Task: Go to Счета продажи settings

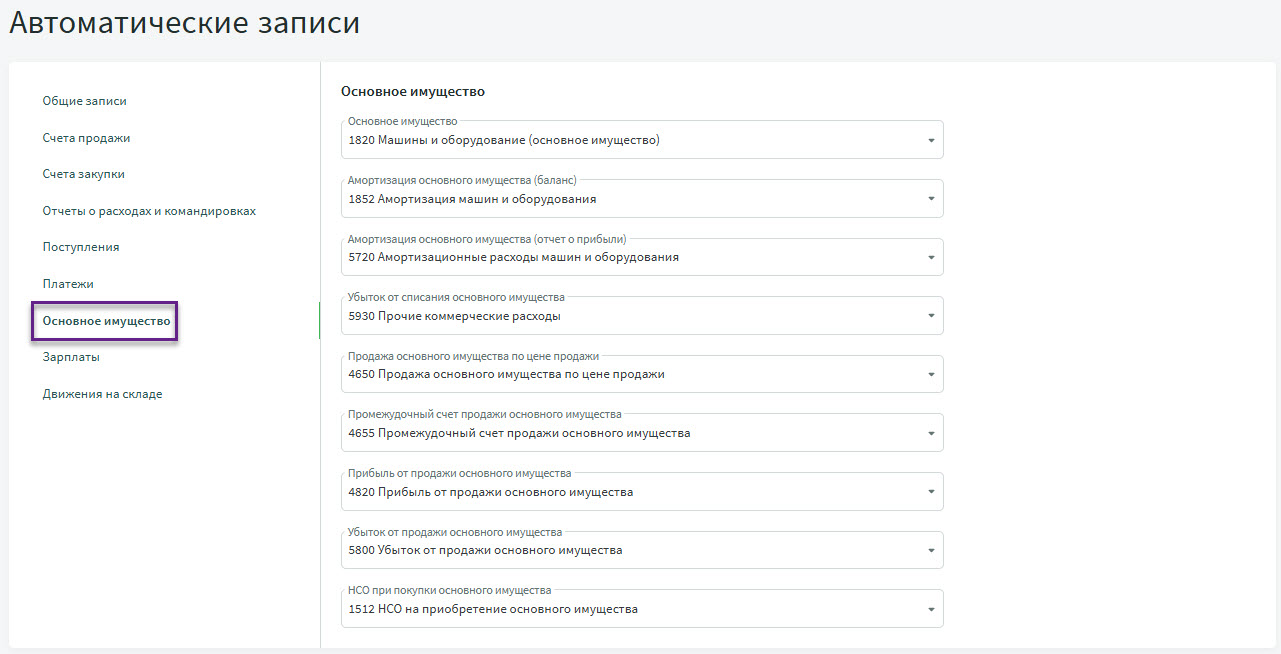Action: coord(86,138)
